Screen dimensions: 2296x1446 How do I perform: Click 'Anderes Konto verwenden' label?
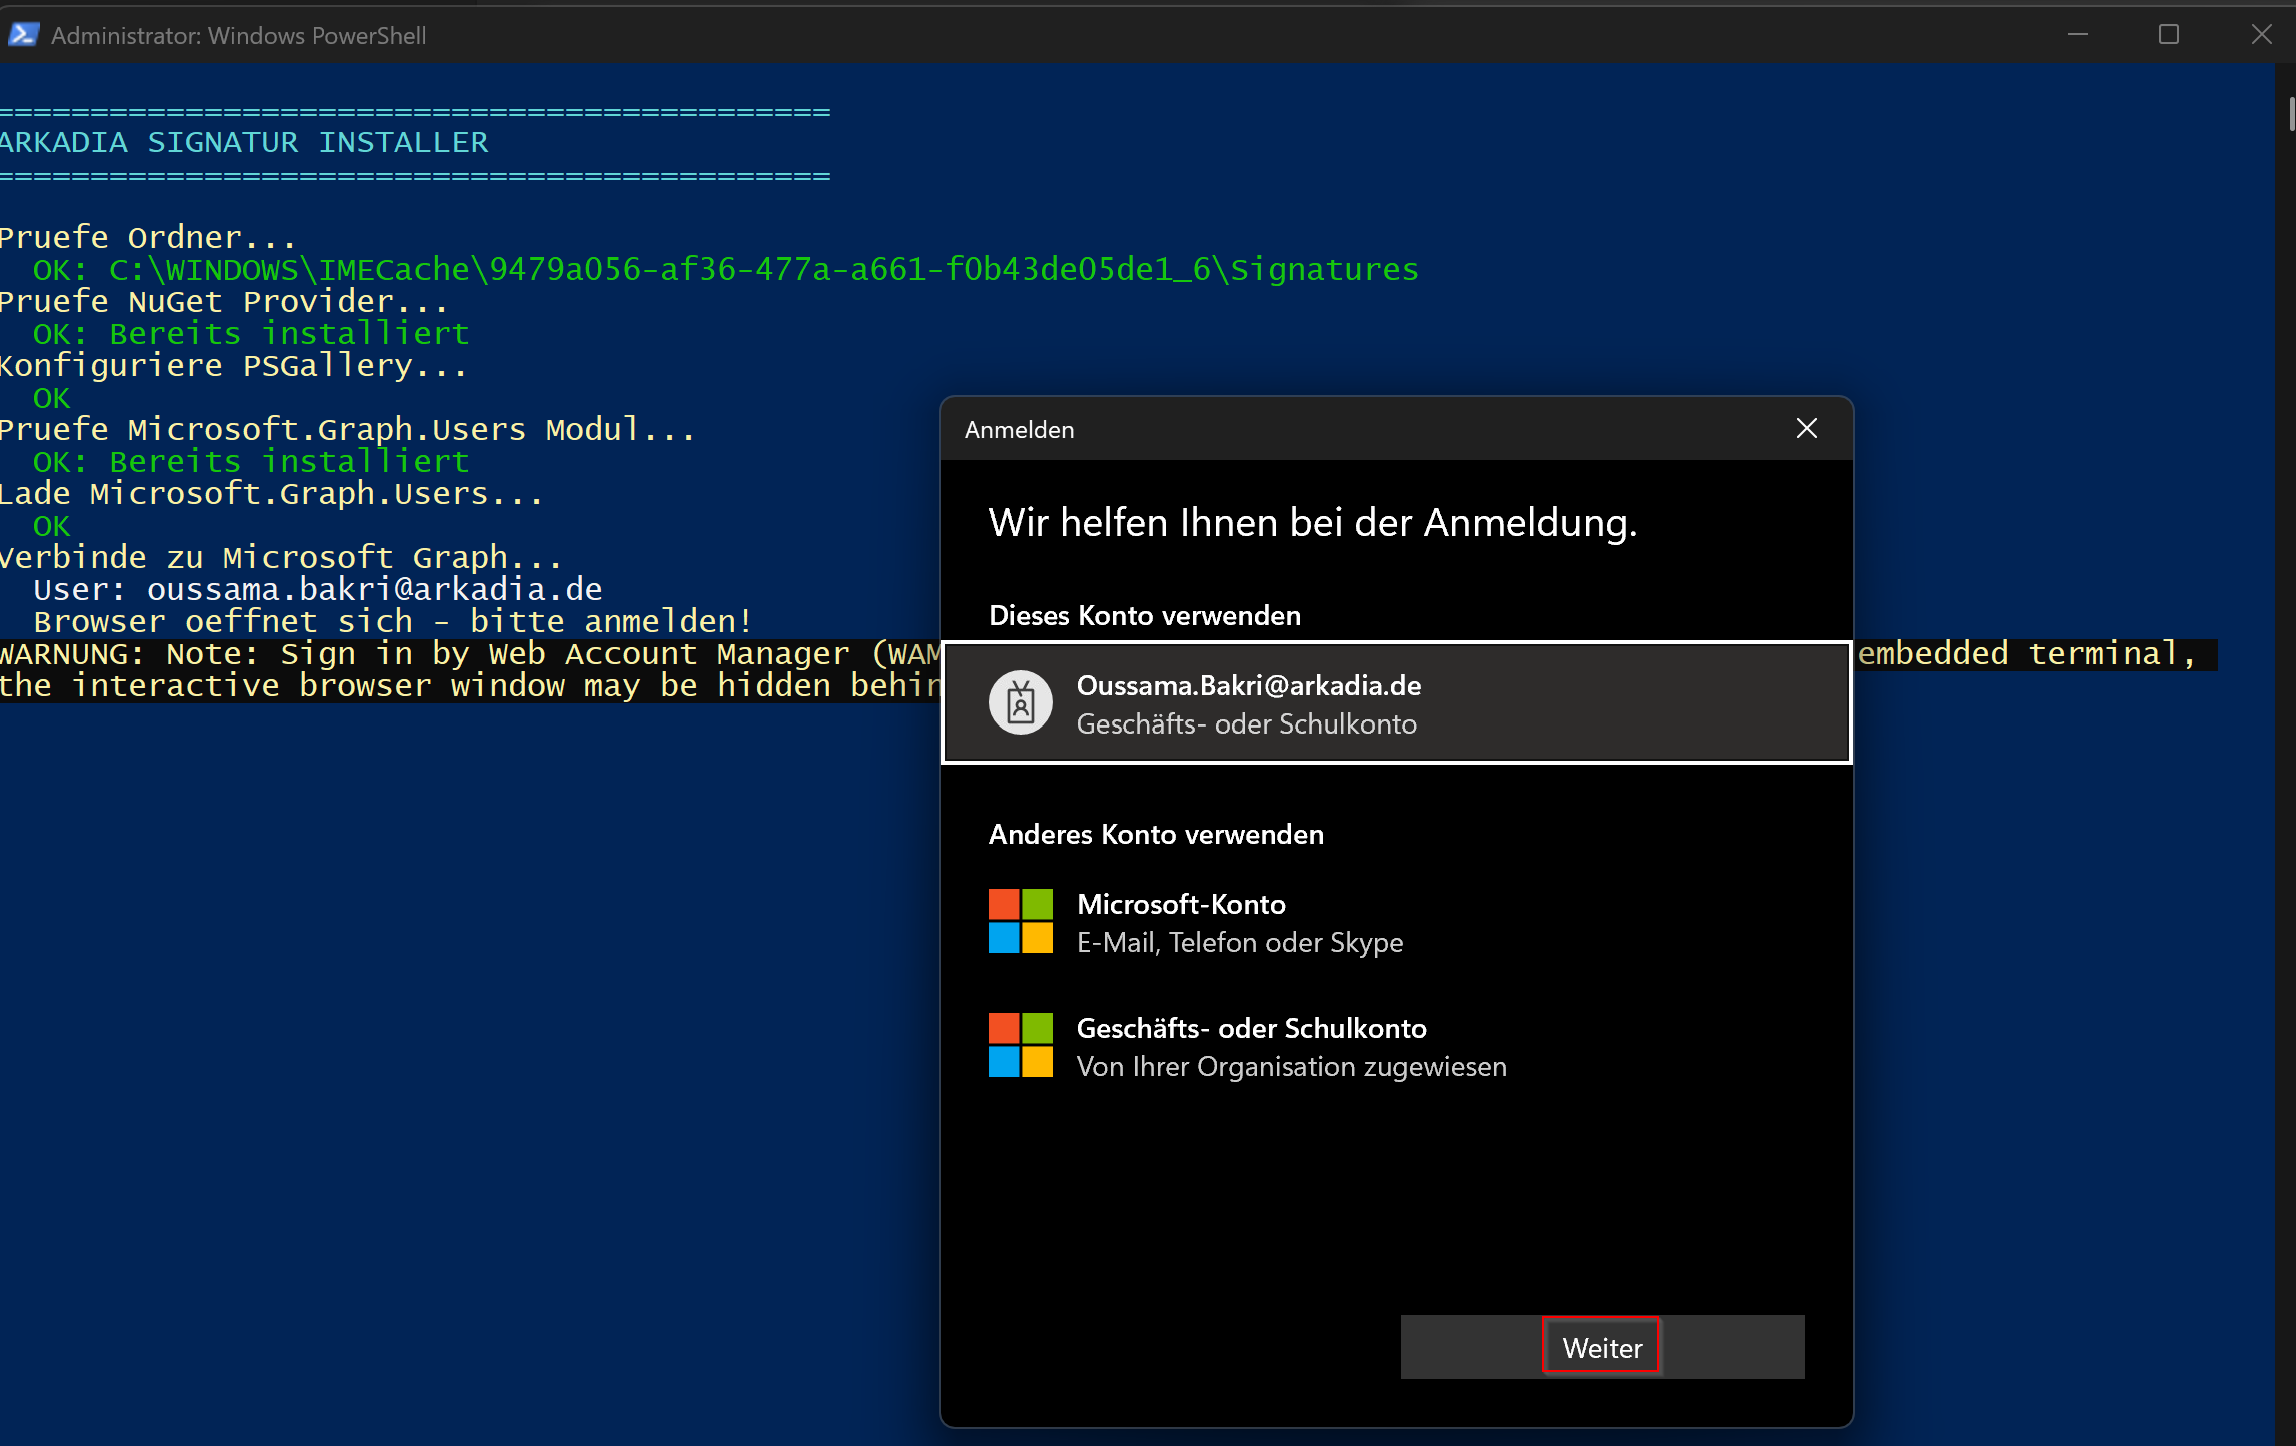pos(1156,834)
